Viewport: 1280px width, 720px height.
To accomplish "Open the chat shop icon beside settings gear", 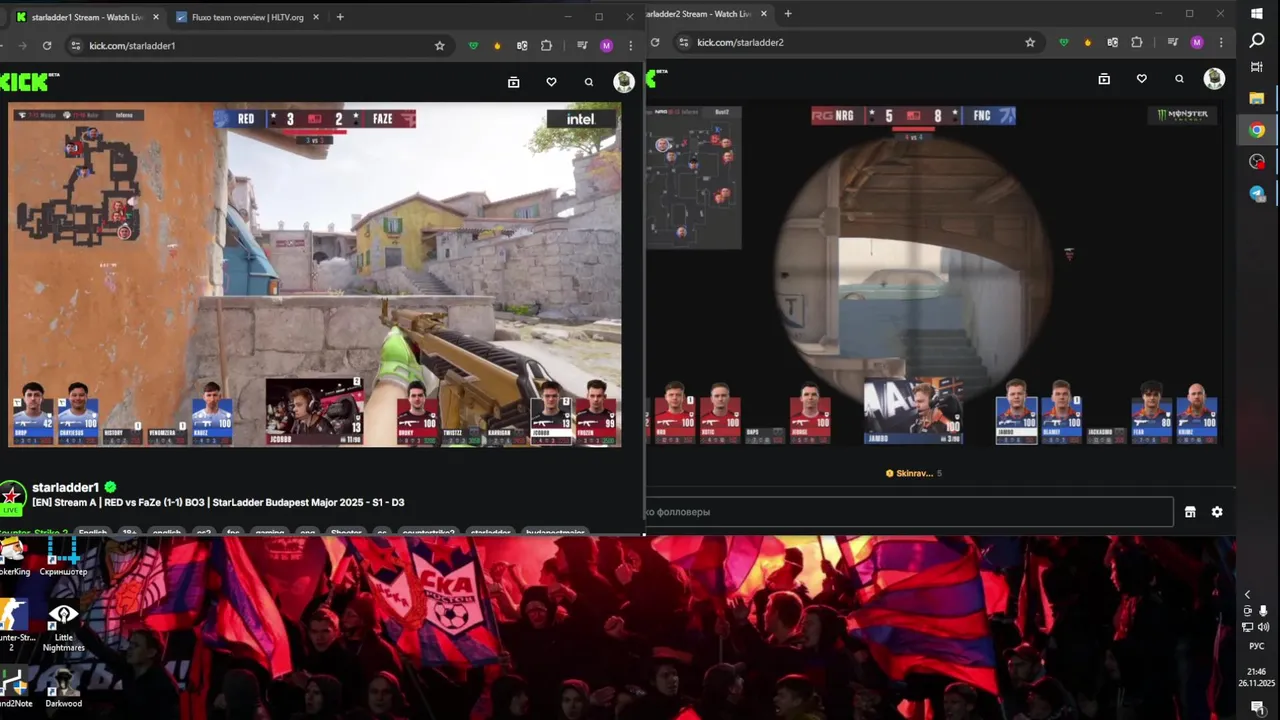I will tap(1190, 512).
